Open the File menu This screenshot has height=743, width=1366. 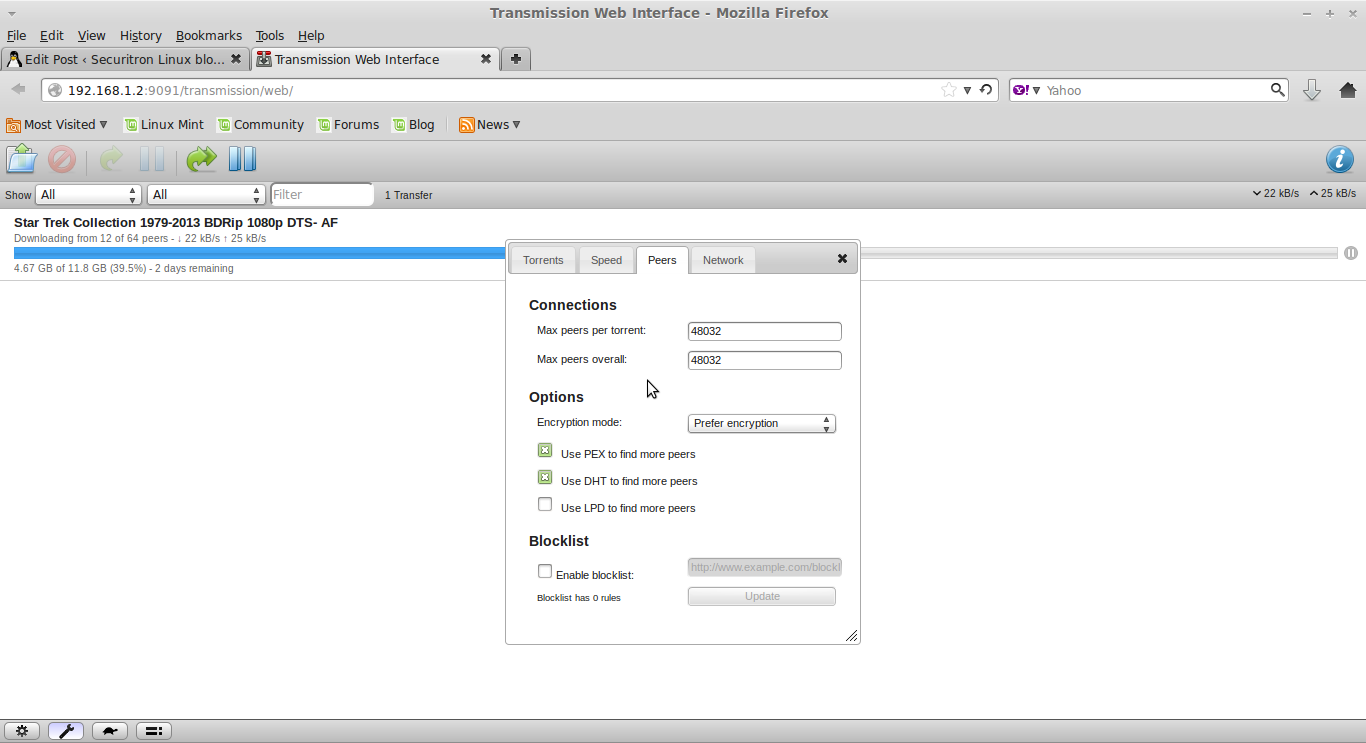coord(16,35)
